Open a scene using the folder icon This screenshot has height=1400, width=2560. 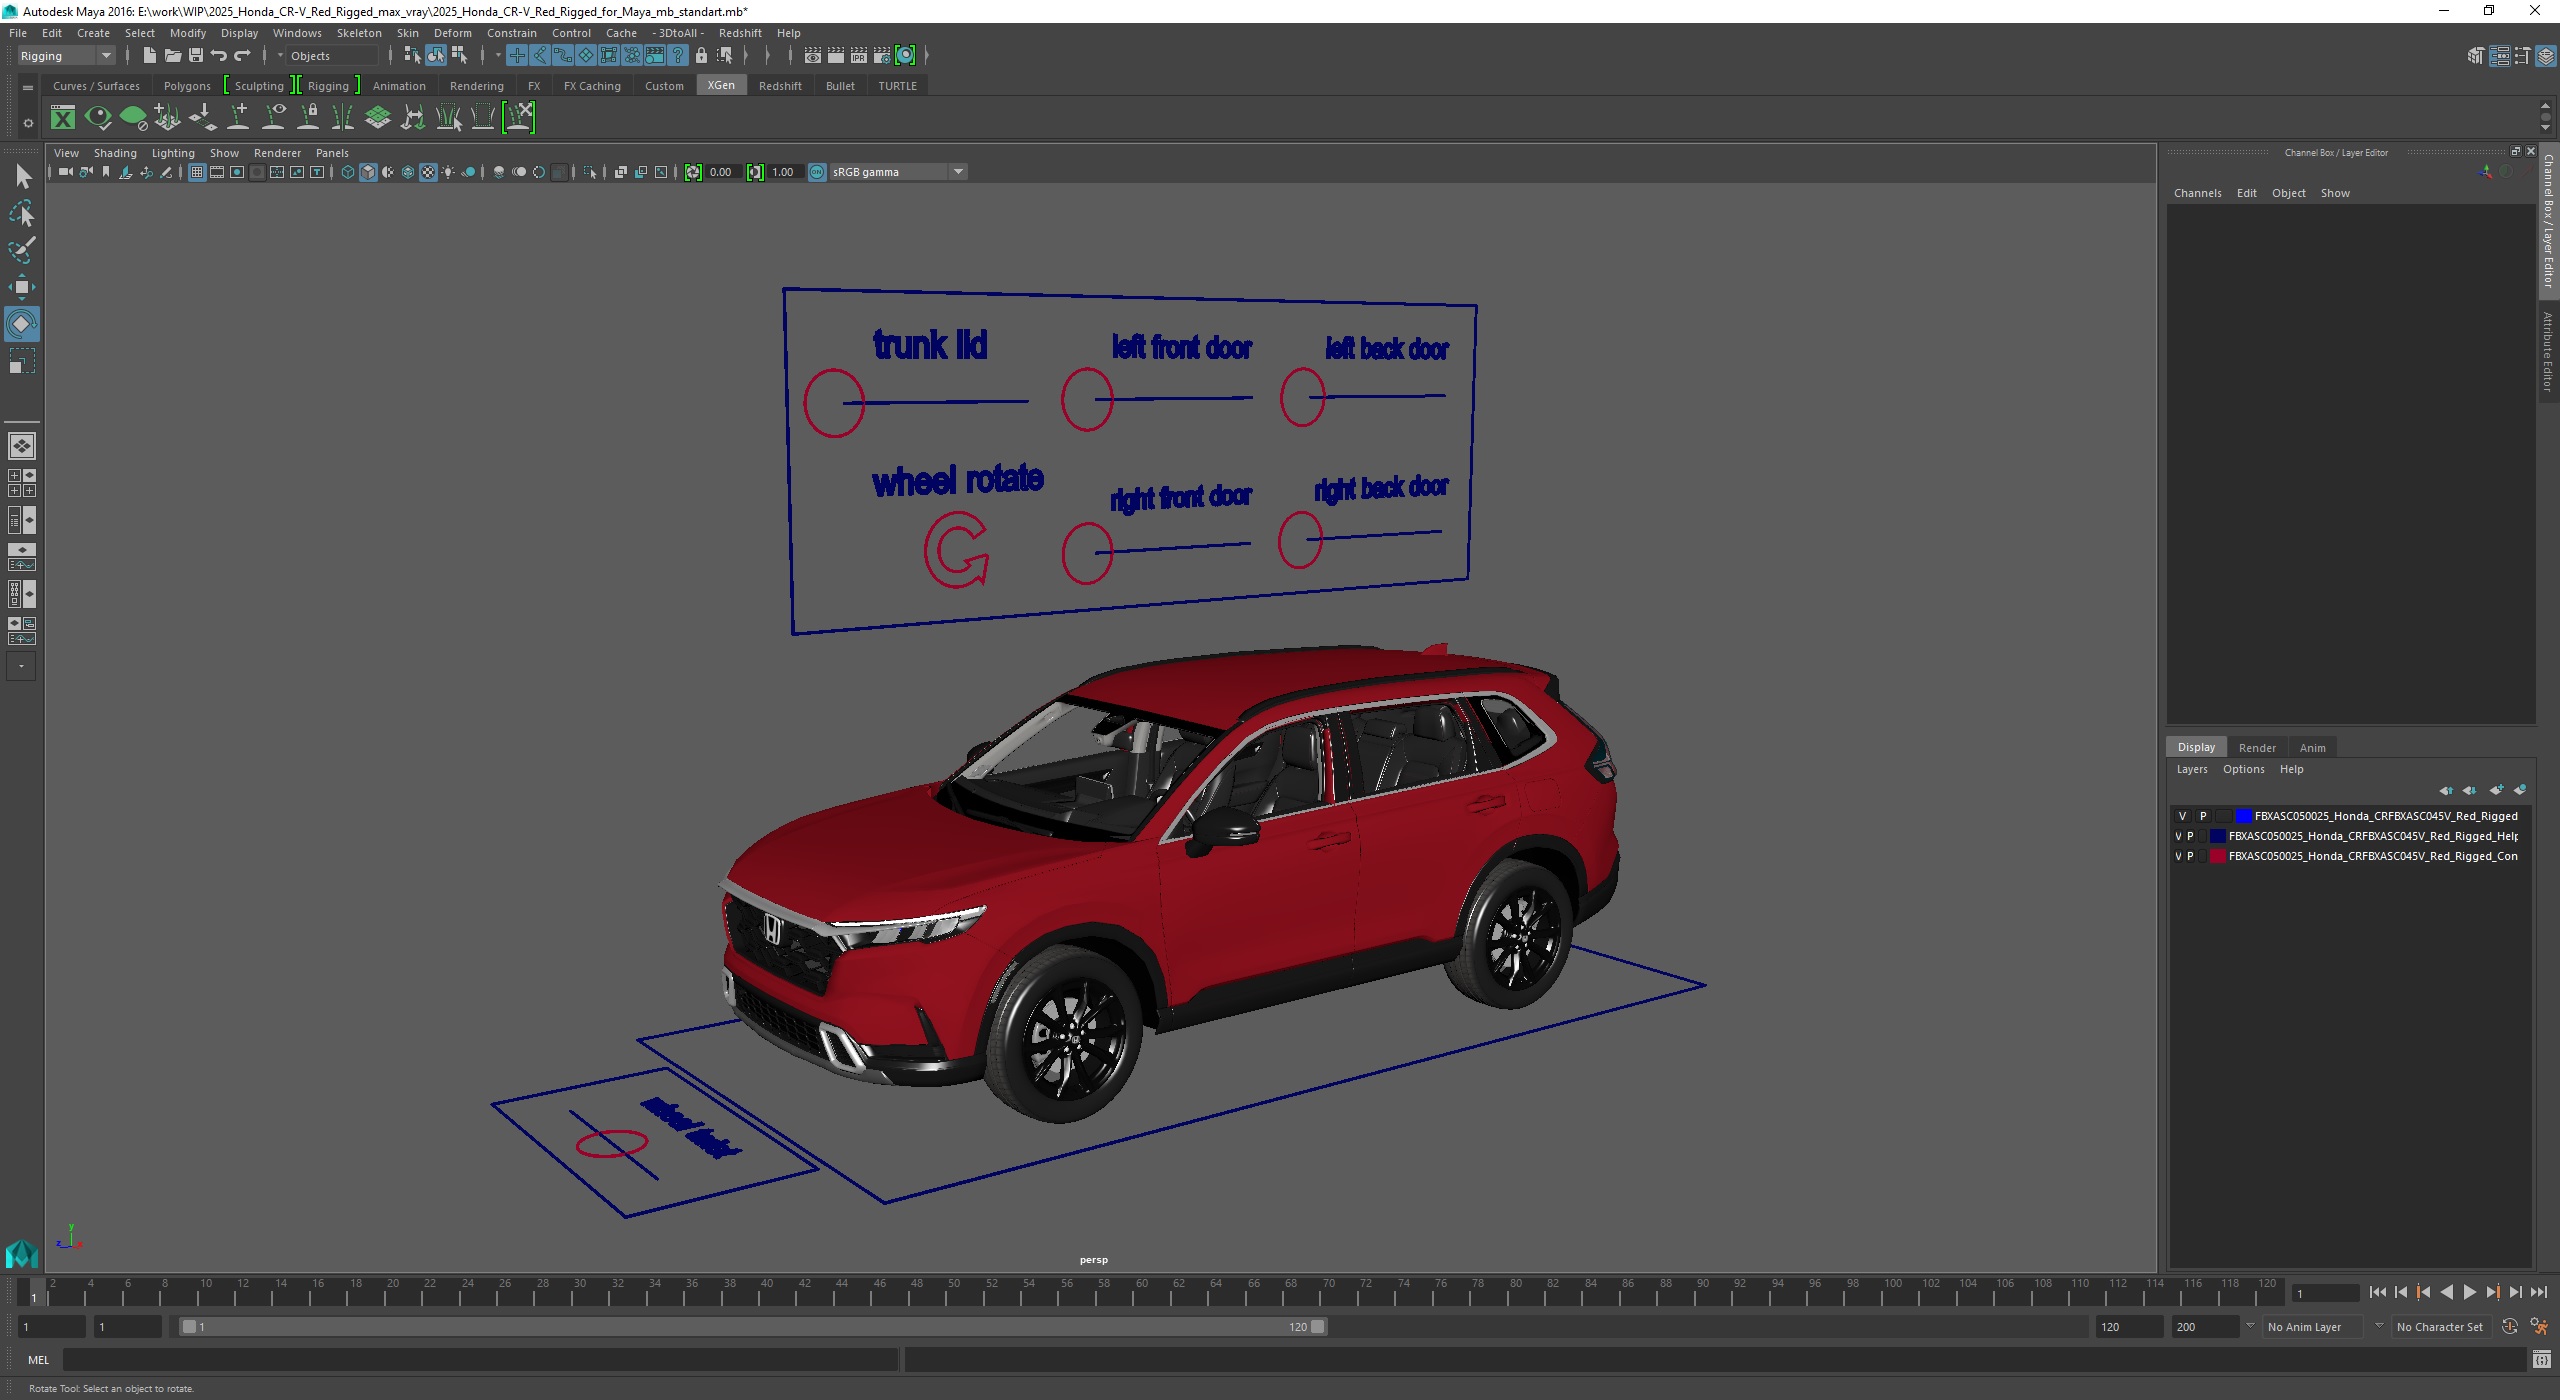(172, 56)
